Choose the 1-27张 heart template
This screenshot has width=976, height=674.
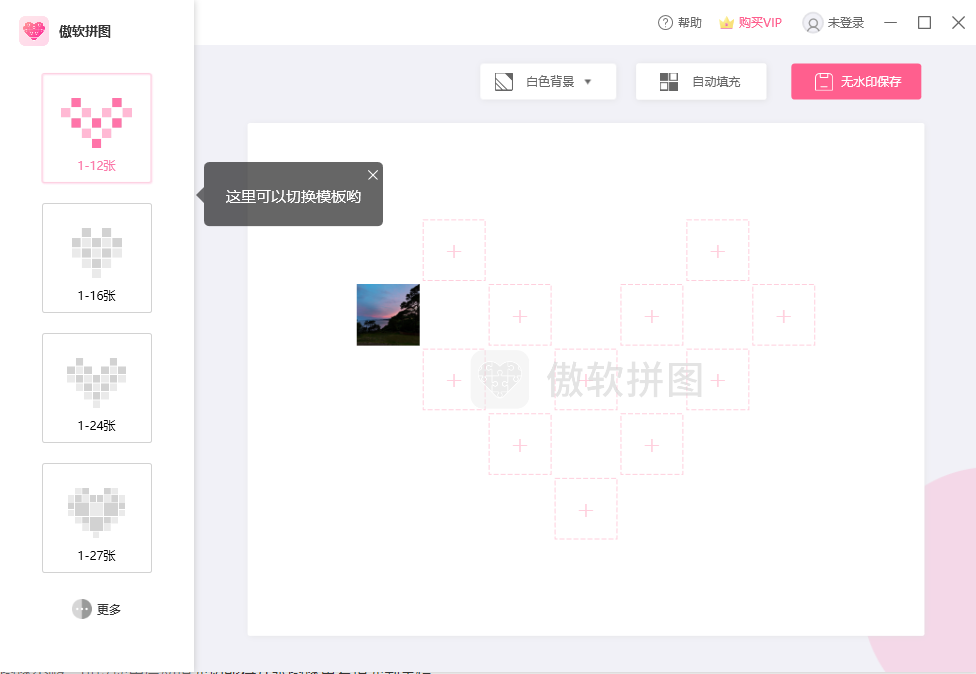96,518
